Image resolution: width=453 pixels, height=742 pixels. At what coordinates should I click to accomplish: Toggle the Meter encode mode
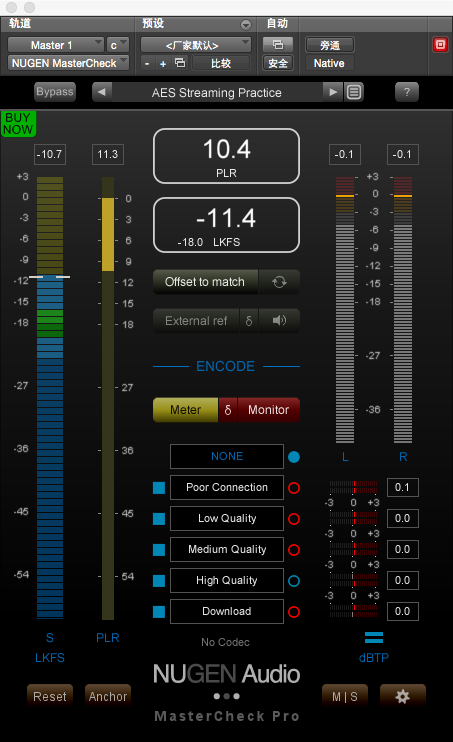coord(186,410)
